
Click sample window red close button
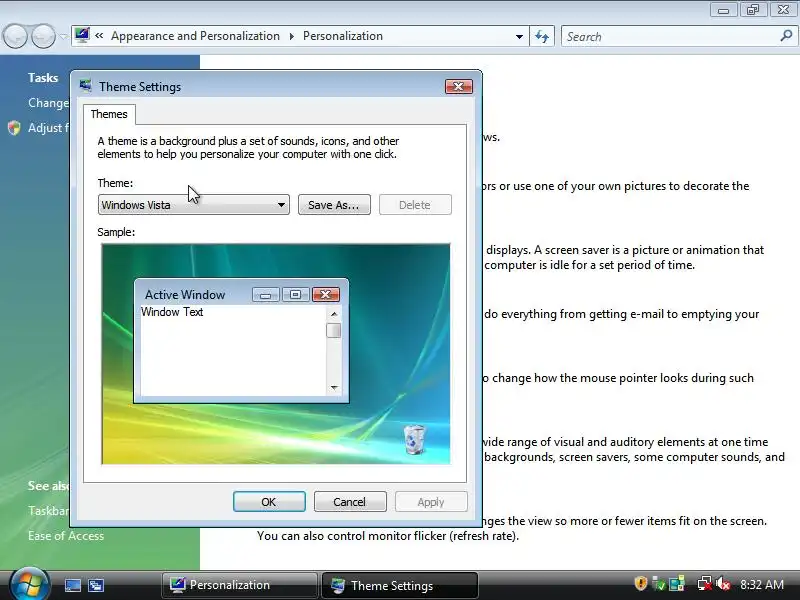coord(326,294)
